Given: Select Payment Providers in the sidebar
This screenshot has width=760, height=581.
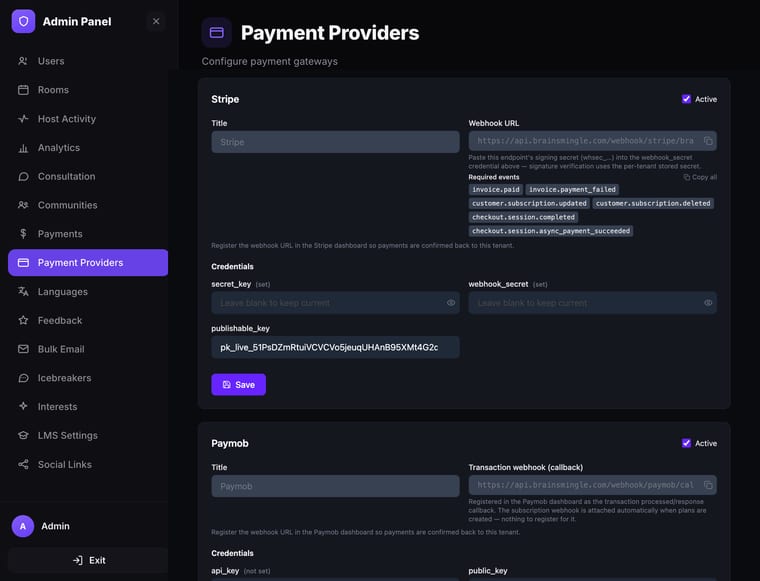Looking at the screenshot, I should coord(88,263).
